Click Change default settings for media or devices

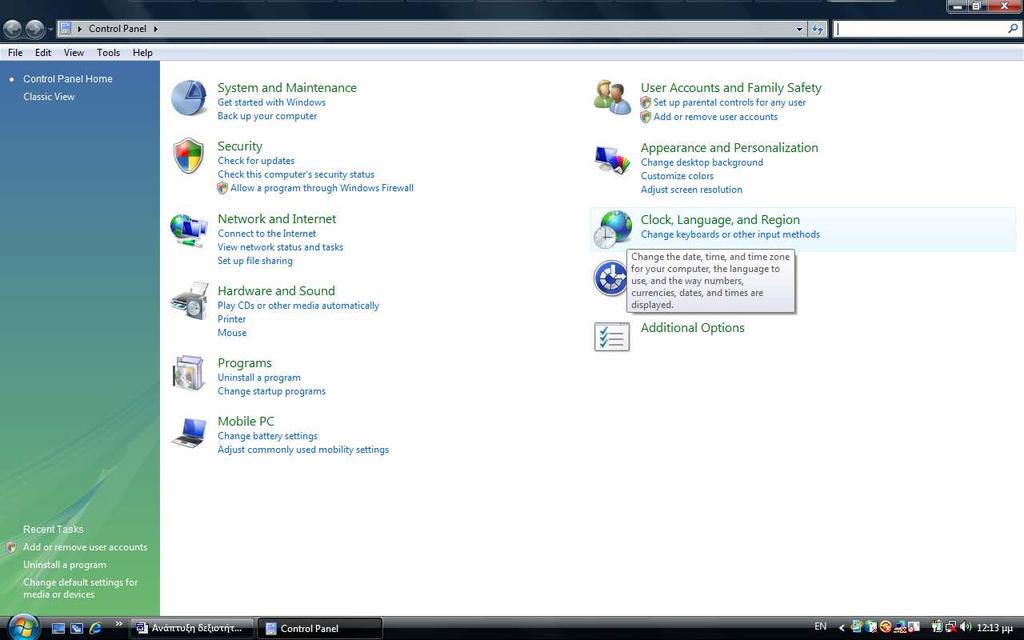80,588
